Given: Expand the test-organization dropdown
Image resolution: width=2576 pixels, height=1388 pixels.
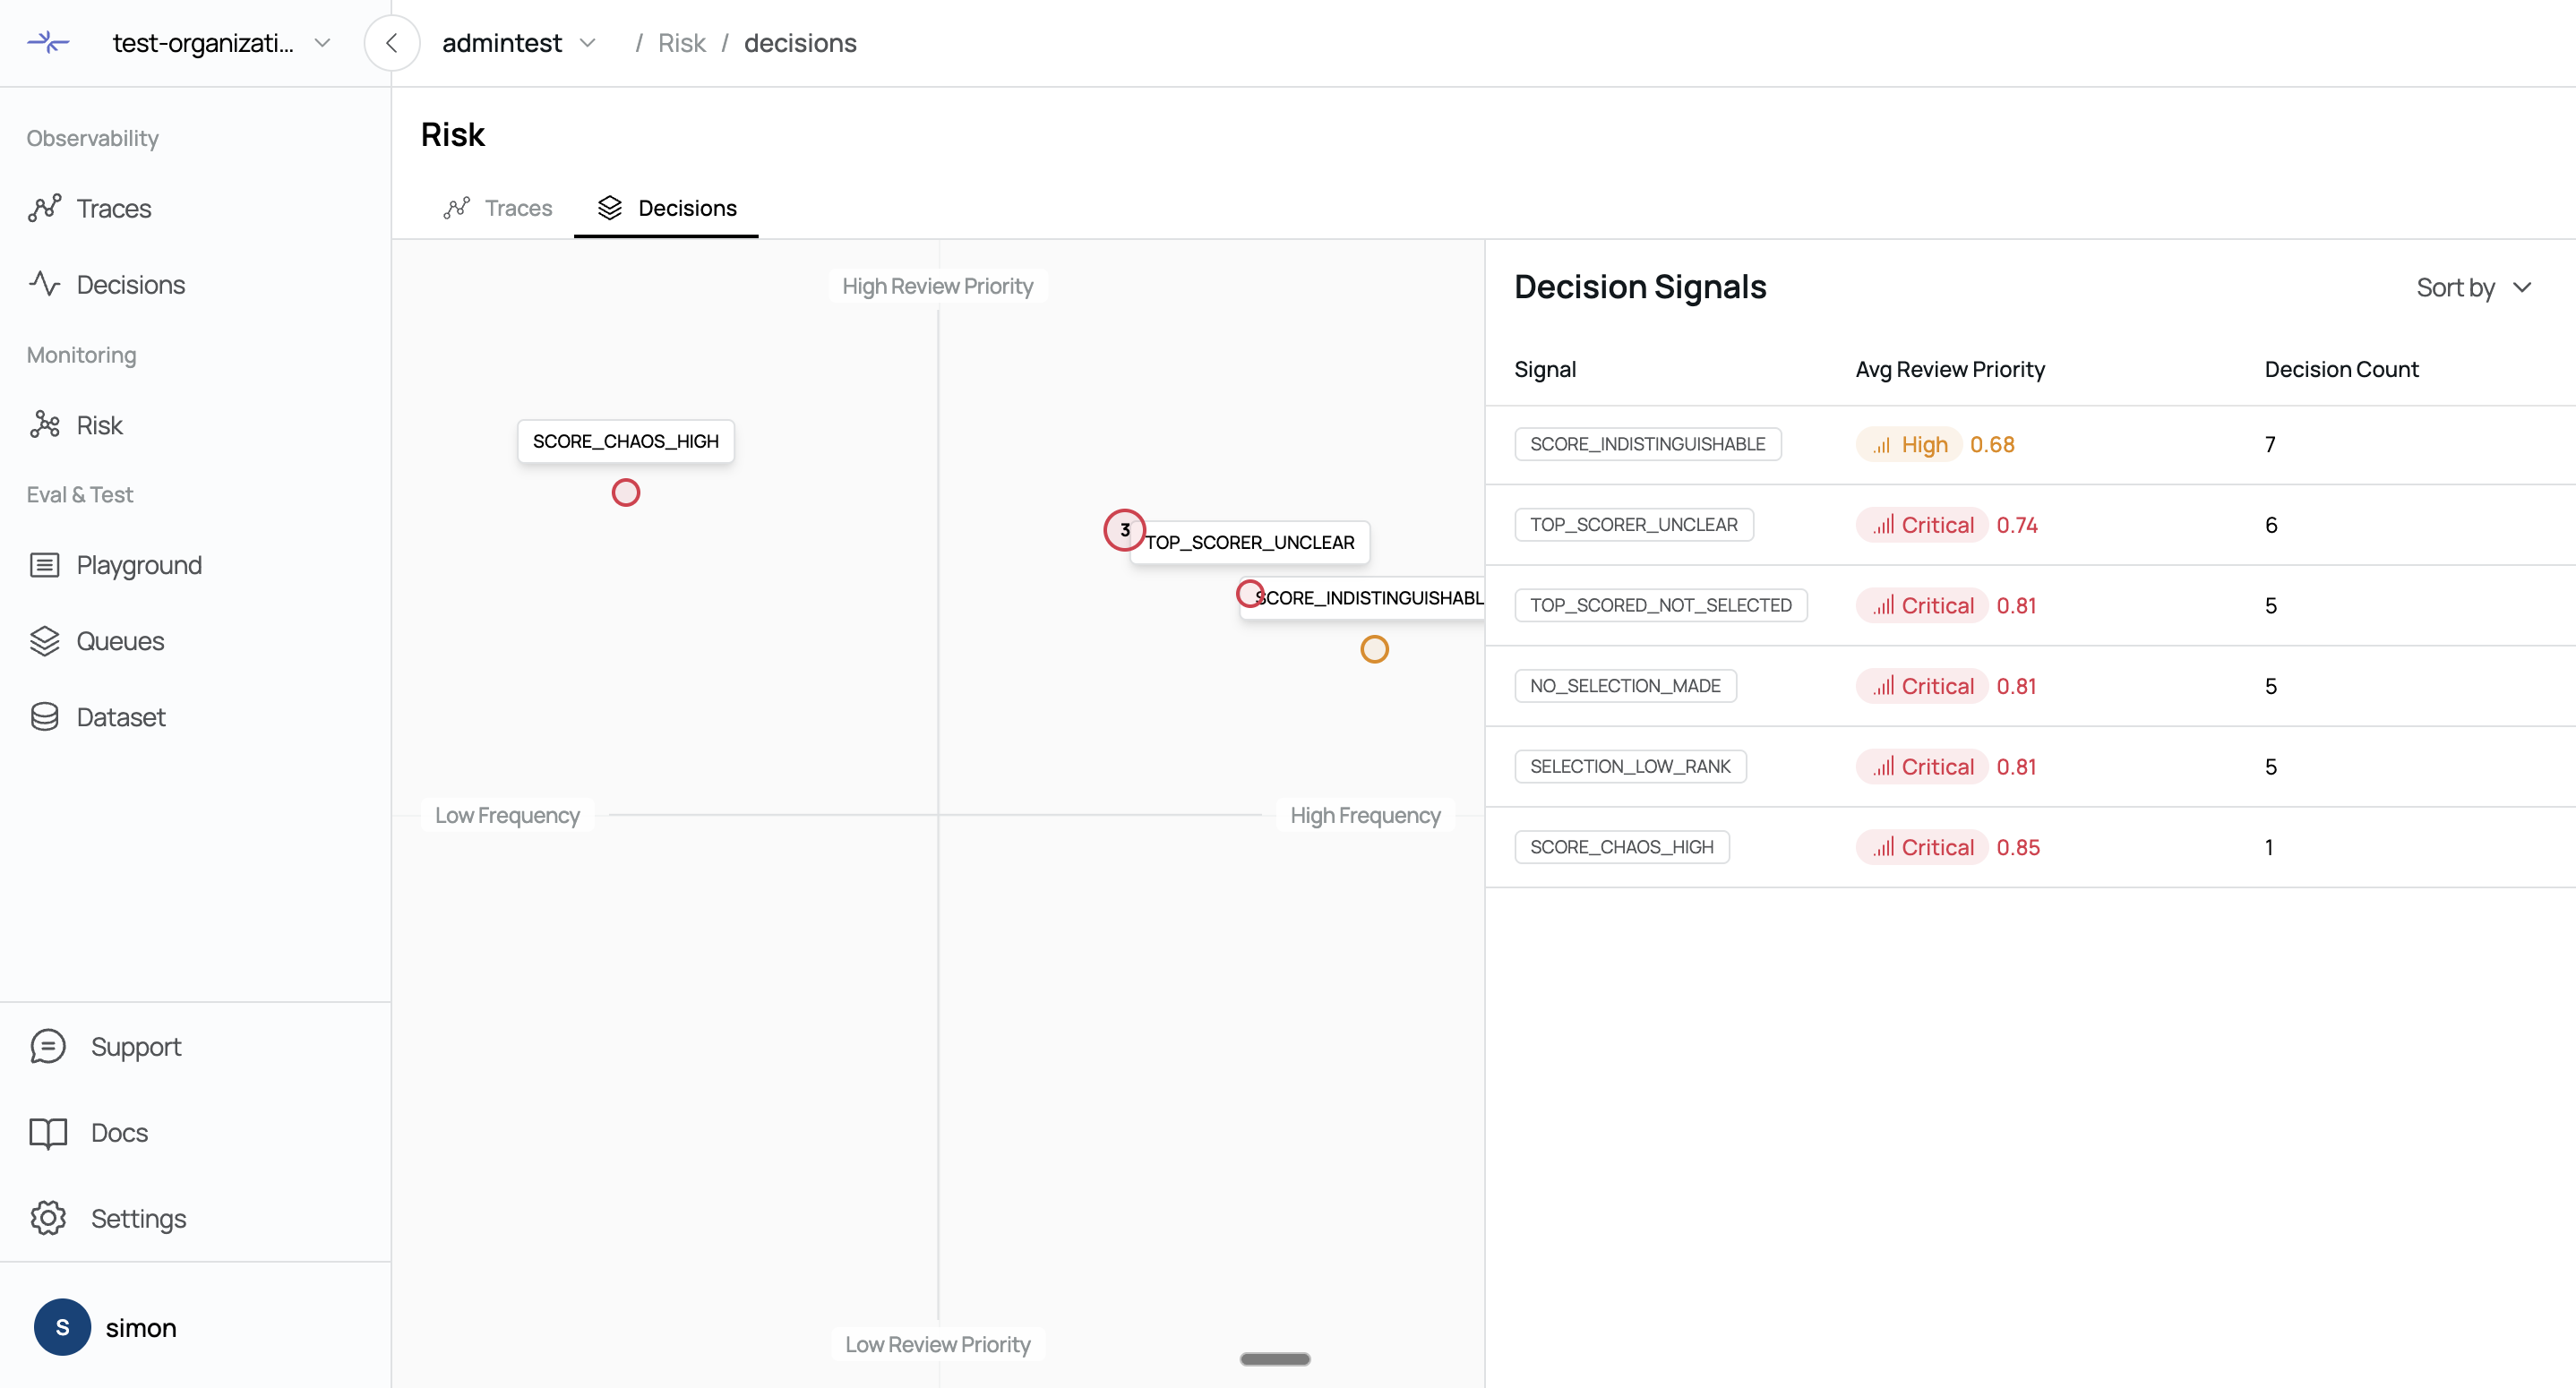Looking at the screenshot, I should tap(322, 43).
